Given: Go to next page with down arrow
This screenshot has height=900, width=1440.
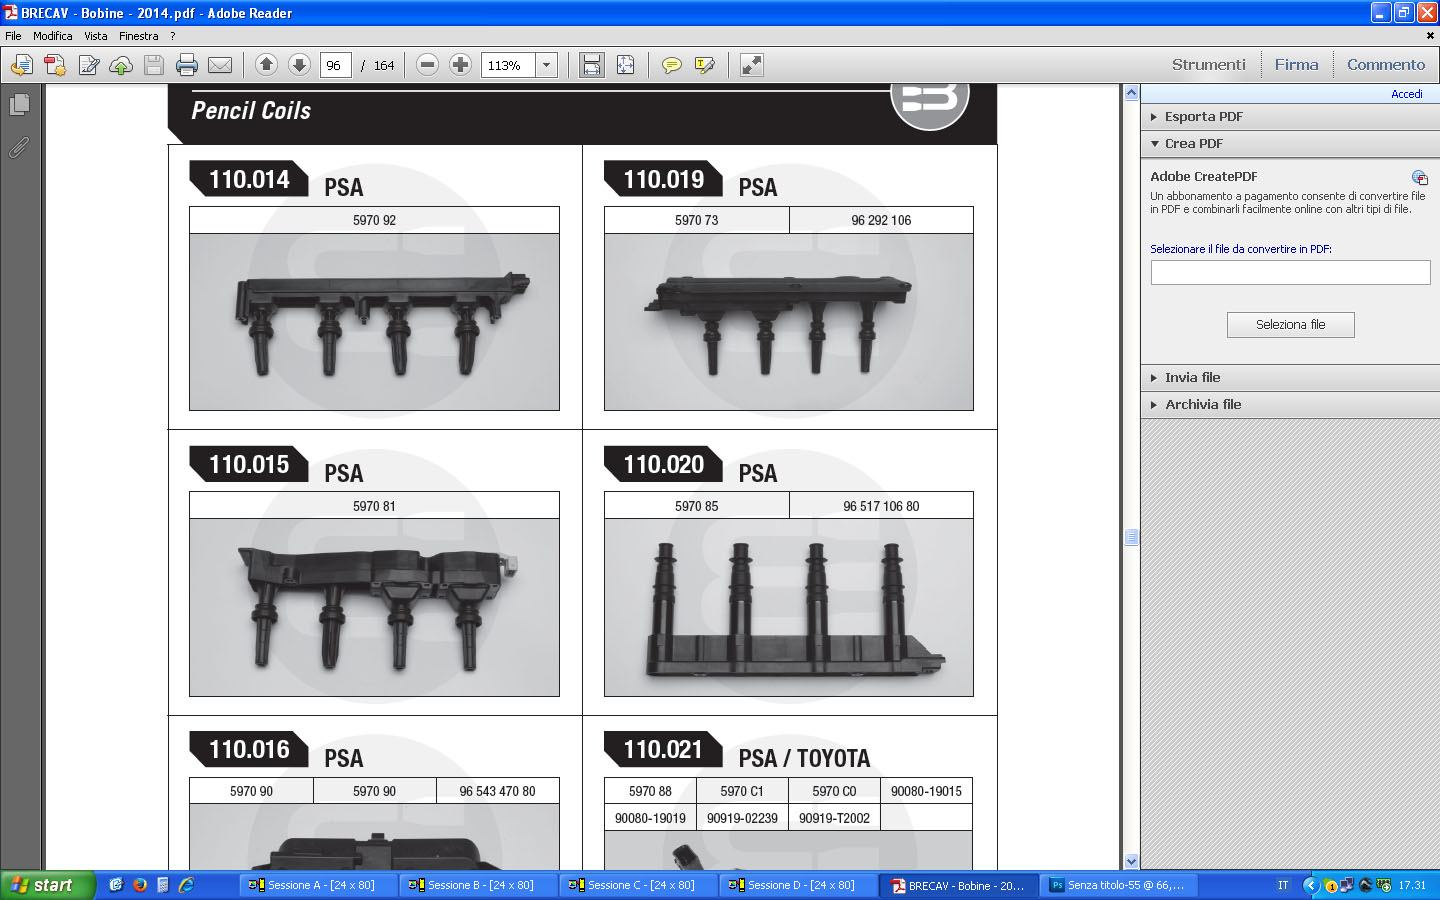Looking at the screenshot, I should (x=299, y=65).
